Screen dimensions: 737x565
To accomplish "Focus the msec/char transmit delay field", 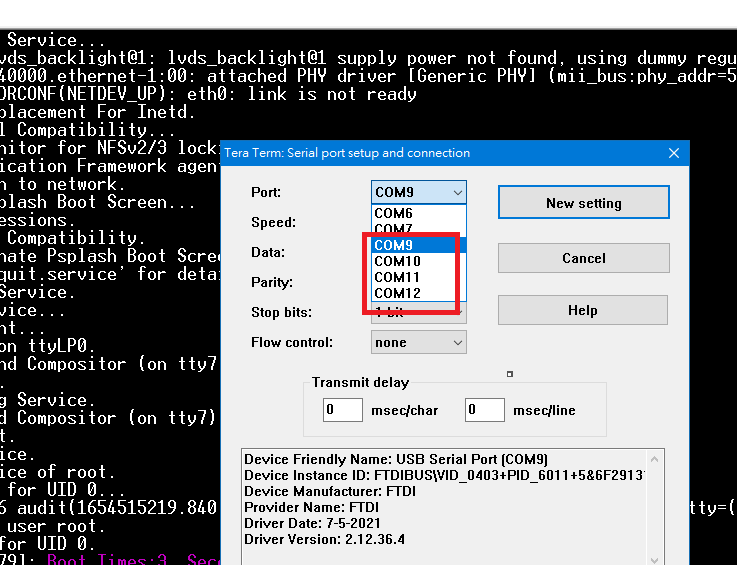I will coord(342,410).
